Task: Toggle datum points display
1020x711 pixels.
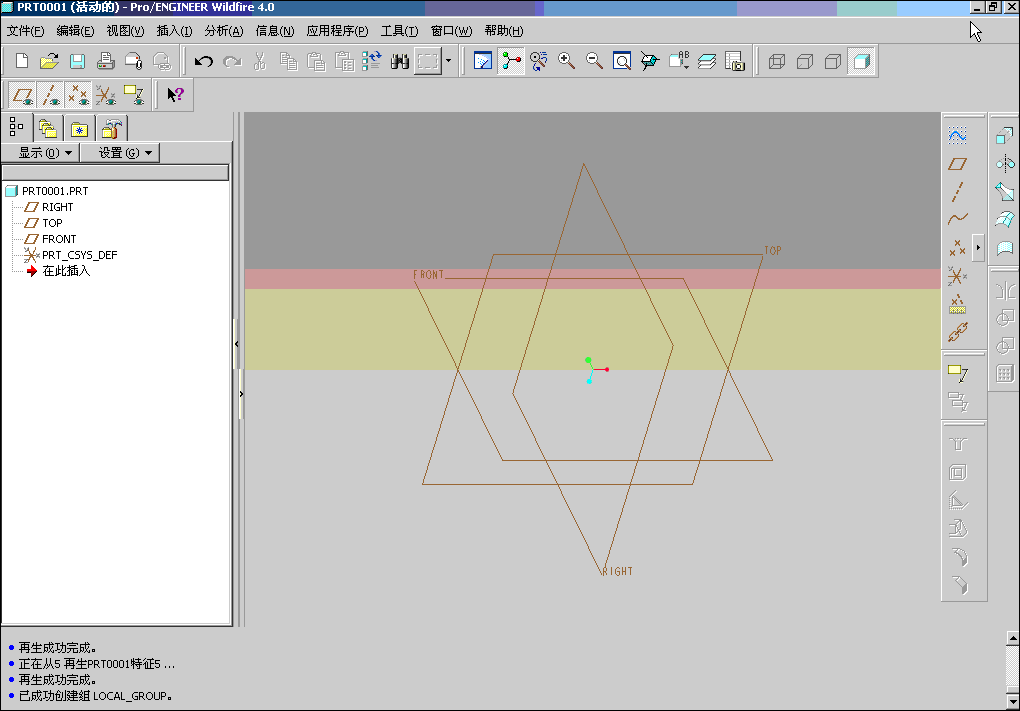Action: coord(79,95)
